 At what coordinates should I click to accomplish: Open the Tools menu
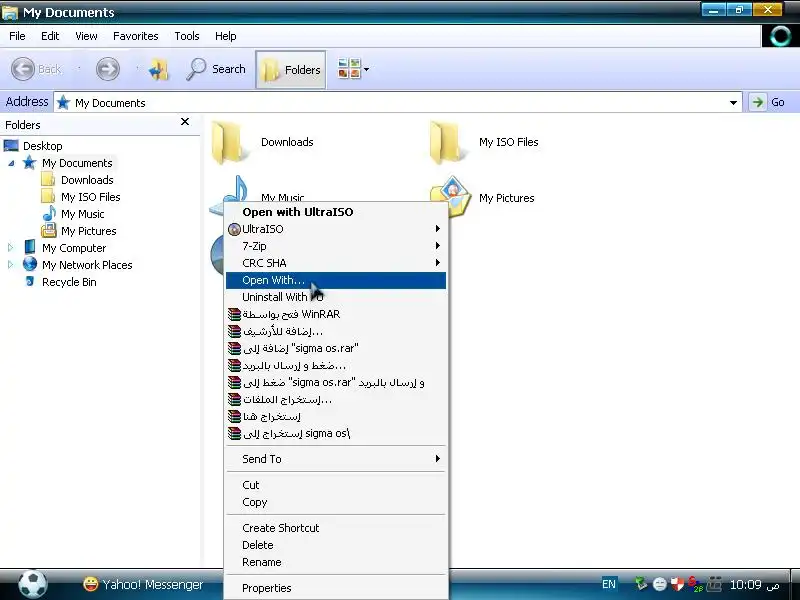point(187,36)
